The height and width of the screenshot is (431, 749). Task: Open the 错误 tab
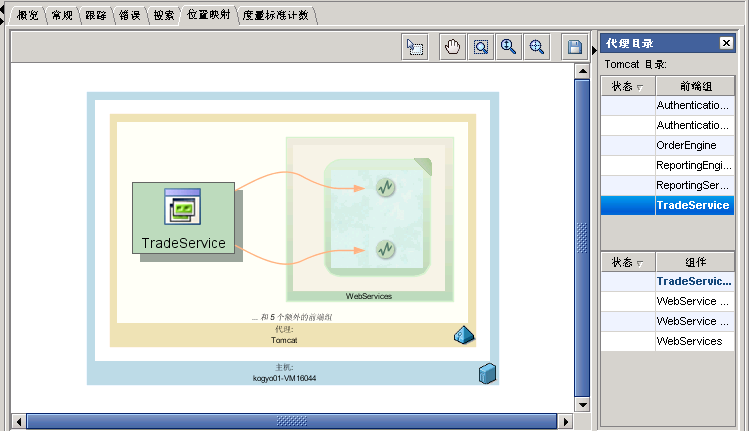(x=130, y=15)
